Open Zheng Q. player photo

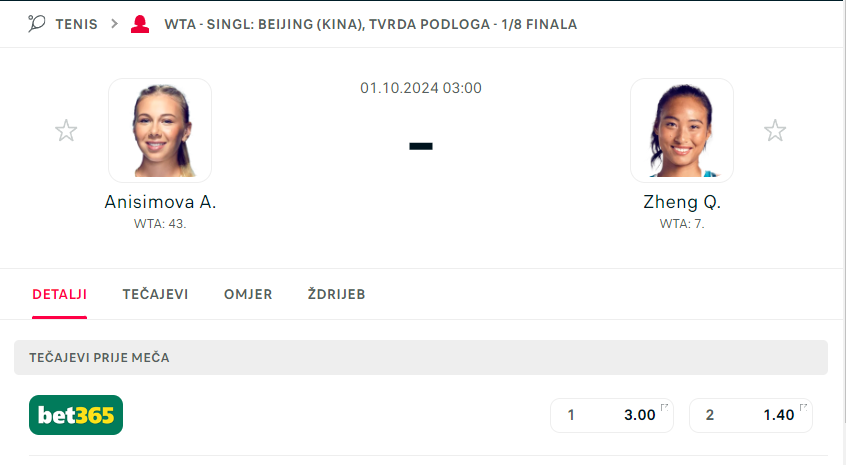682,130
